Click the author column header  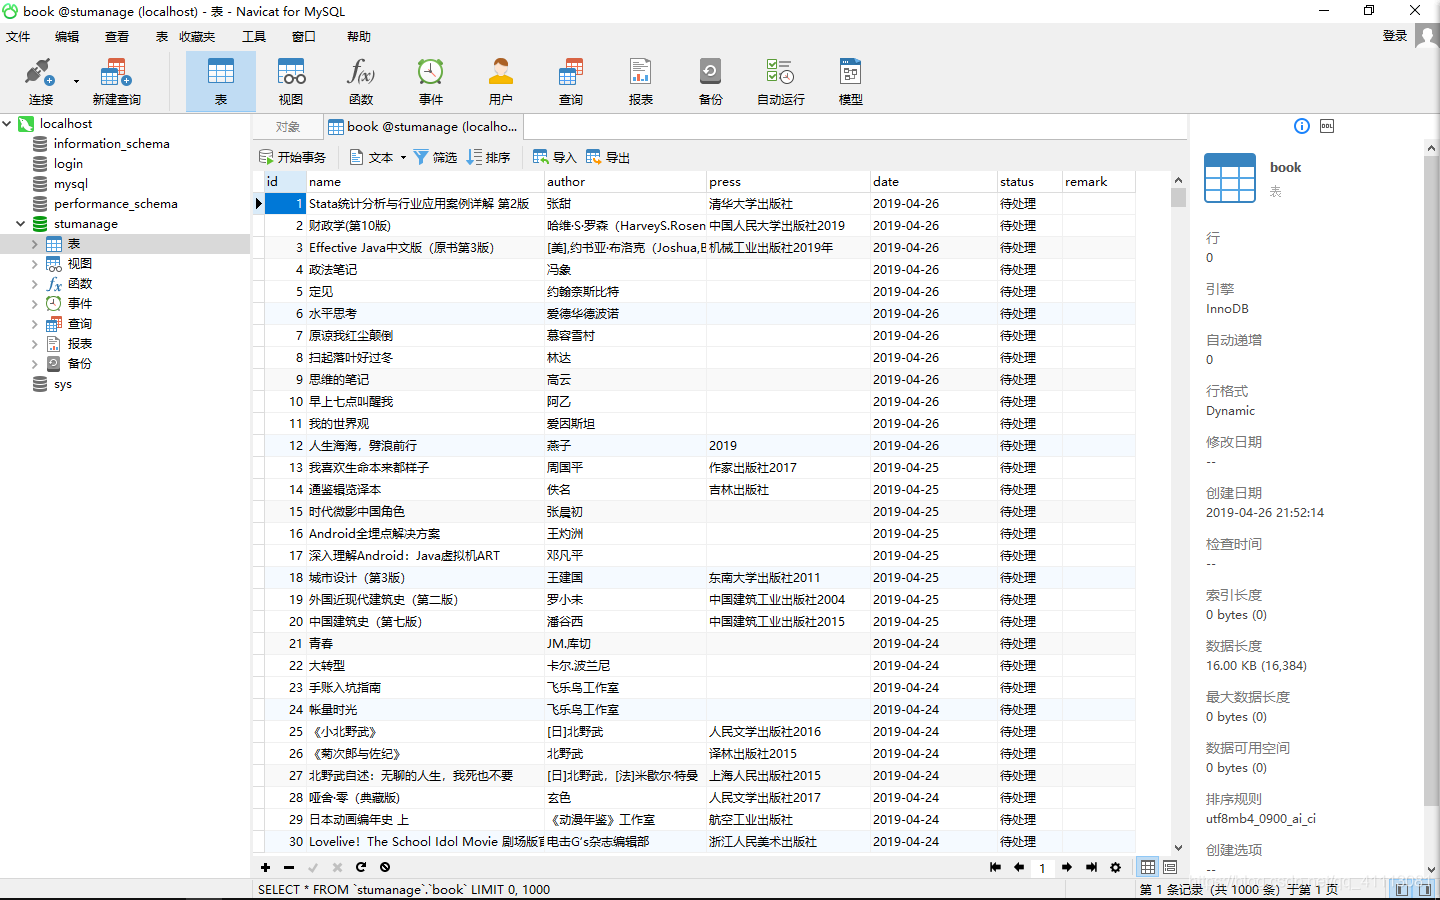pos(625,182)
